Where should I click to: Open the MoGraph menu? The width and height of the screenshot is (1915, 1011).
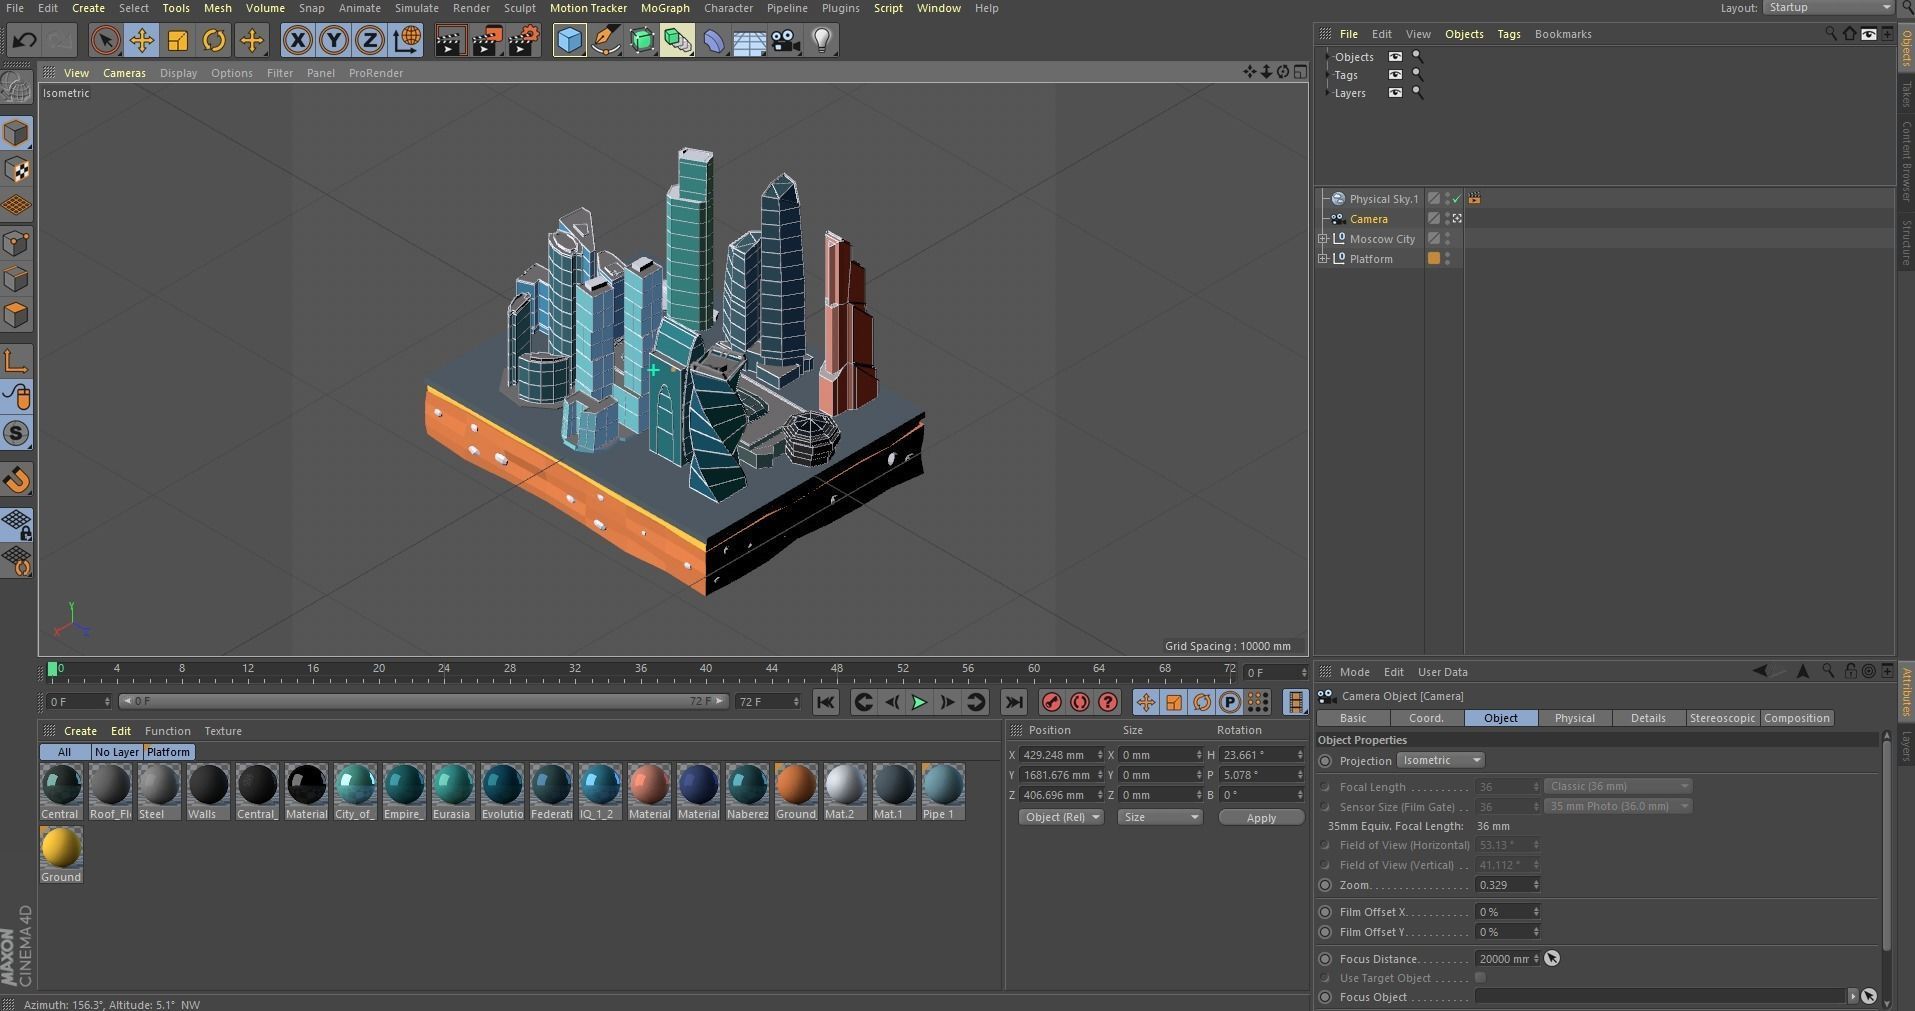[x=665, y=8]
